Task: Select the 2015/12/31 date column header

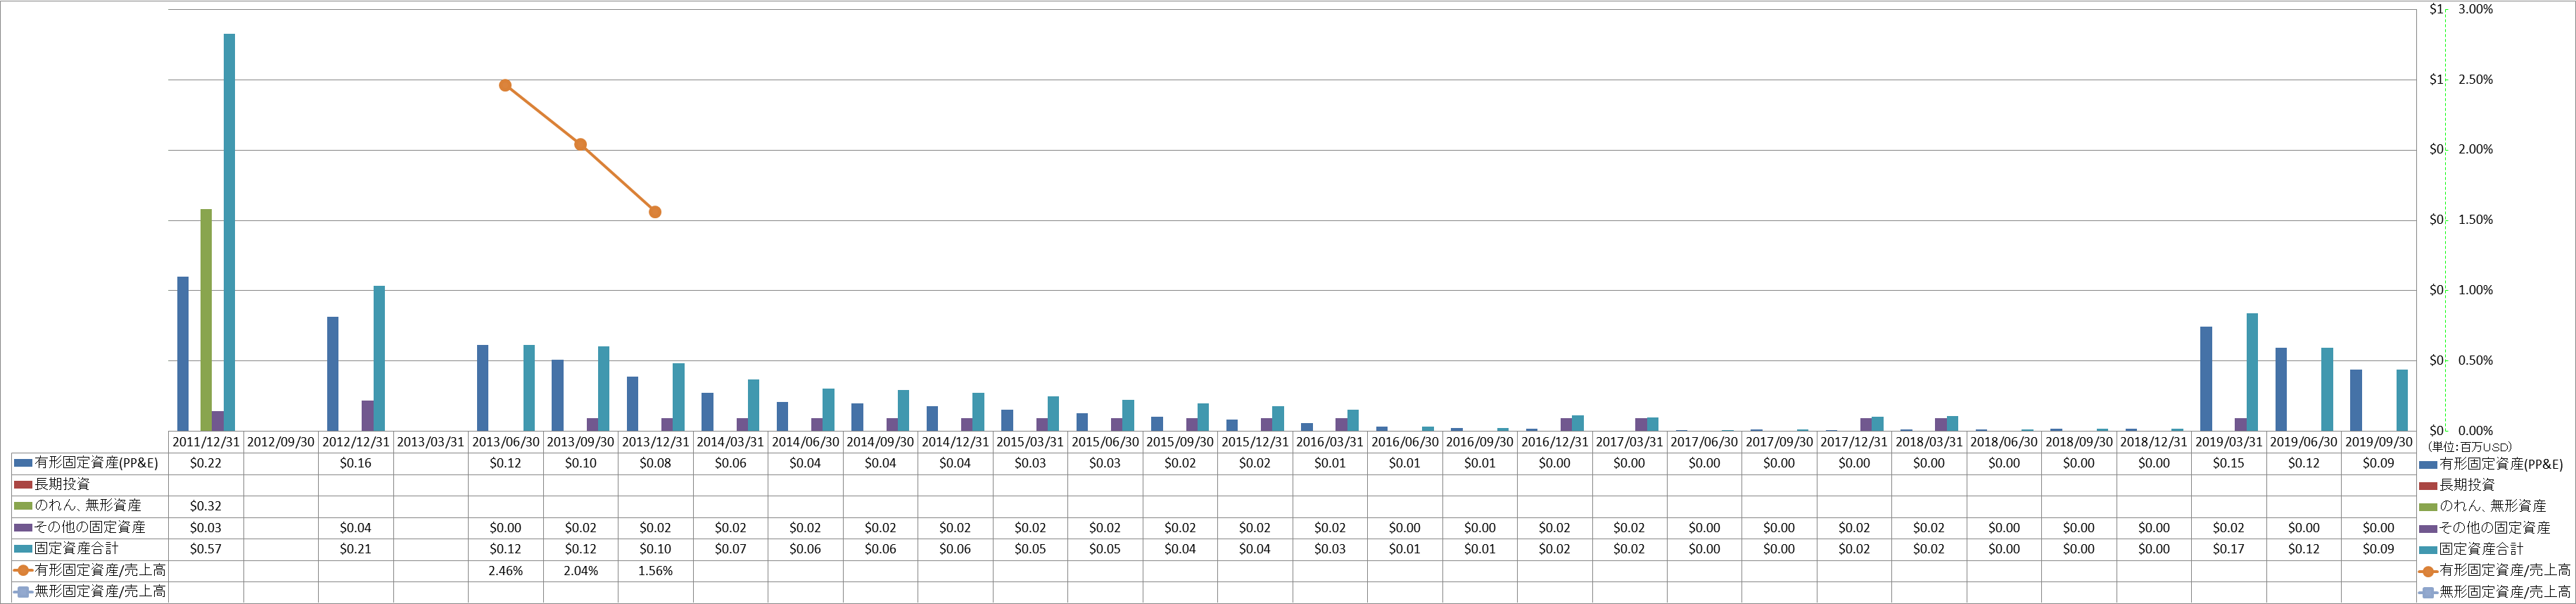Action: pyautogui.click(x=1255, y=442)
